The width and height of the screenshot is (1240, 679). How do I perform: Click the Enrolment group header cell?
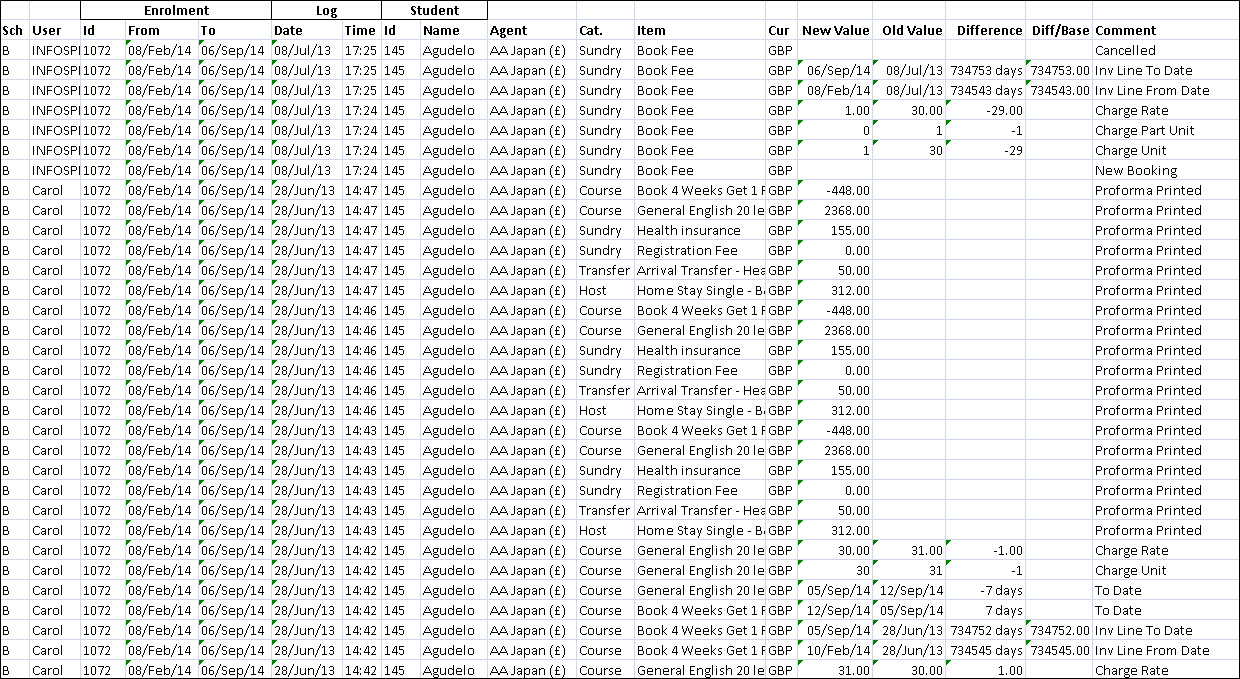[x=176, y=10]
